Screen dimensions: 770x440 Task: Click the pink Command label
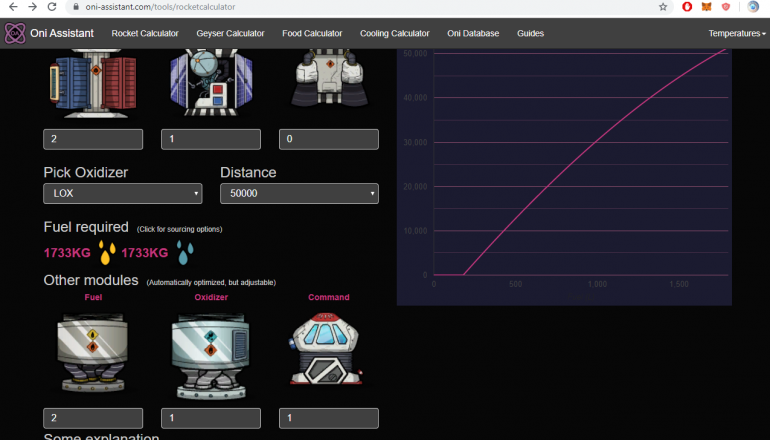click(329, 297)
